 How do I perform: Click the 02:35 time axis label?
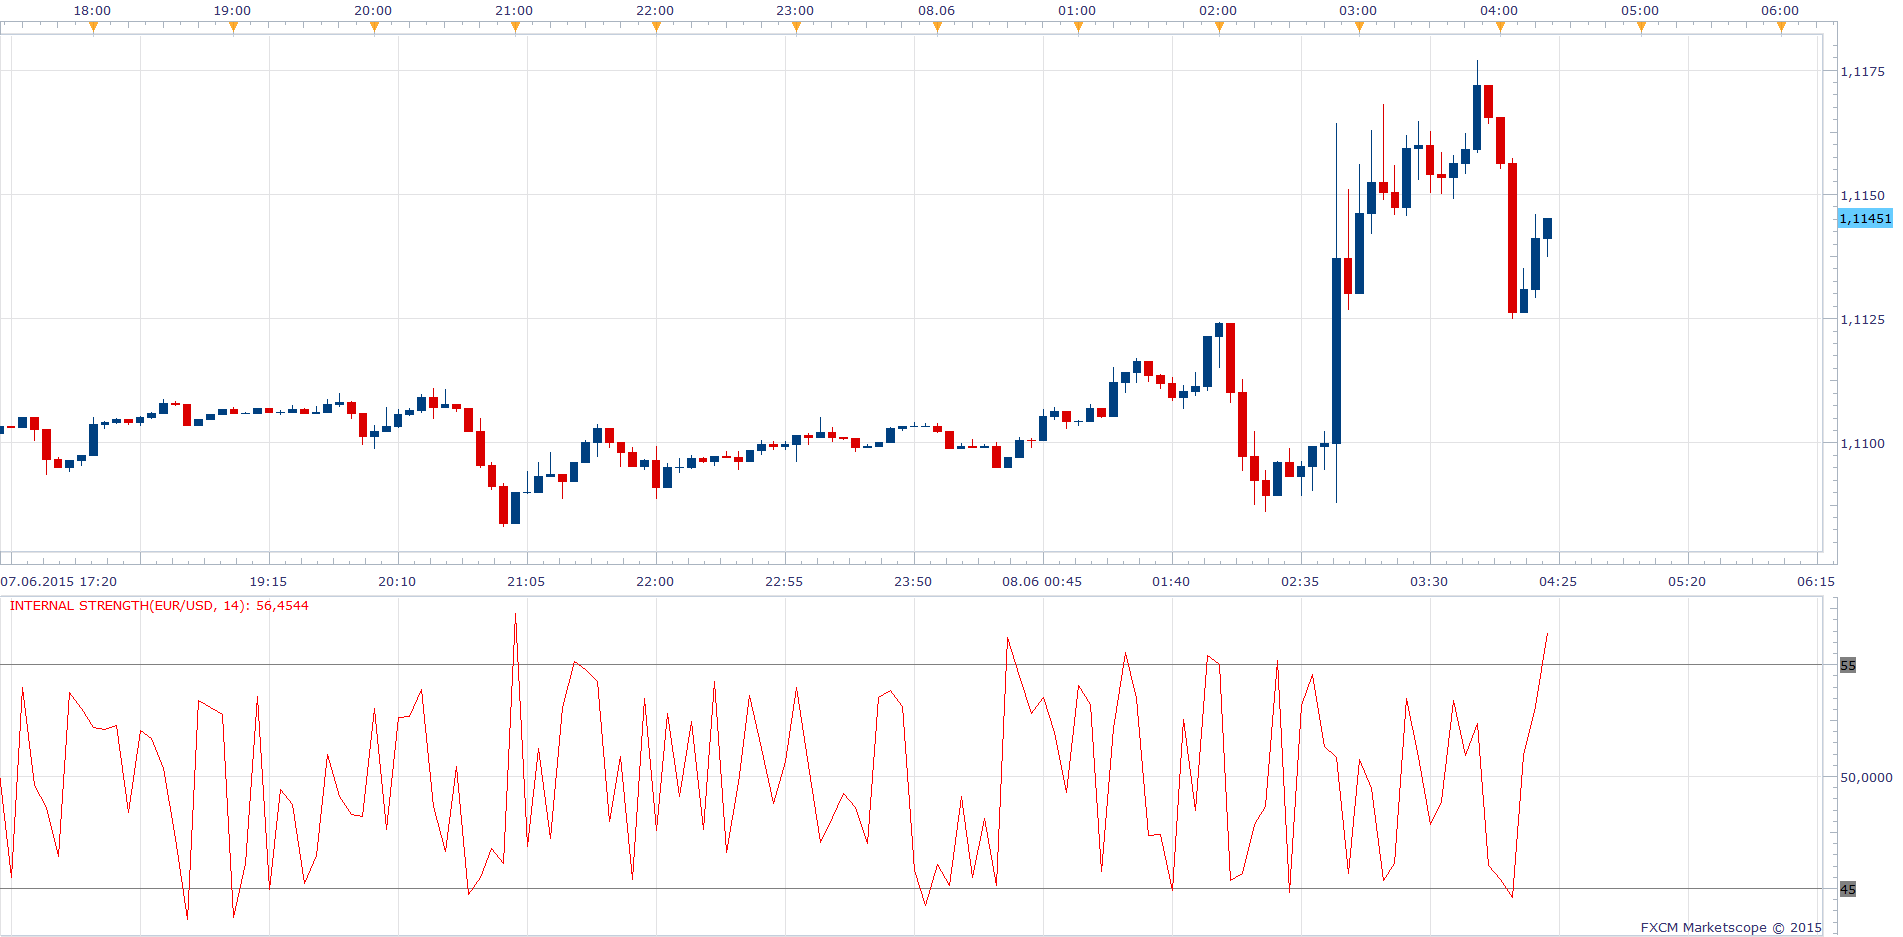tap(1300, 582)
